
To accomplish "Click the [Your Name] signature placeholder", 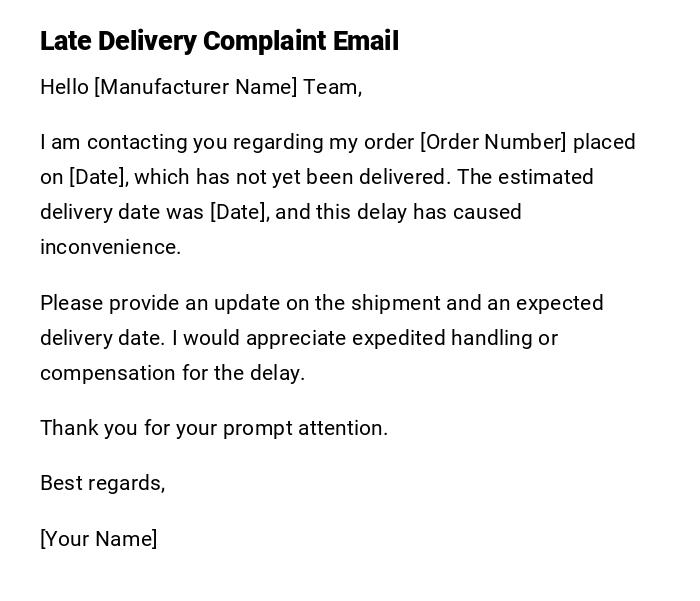I will click(x=98, y=539).
